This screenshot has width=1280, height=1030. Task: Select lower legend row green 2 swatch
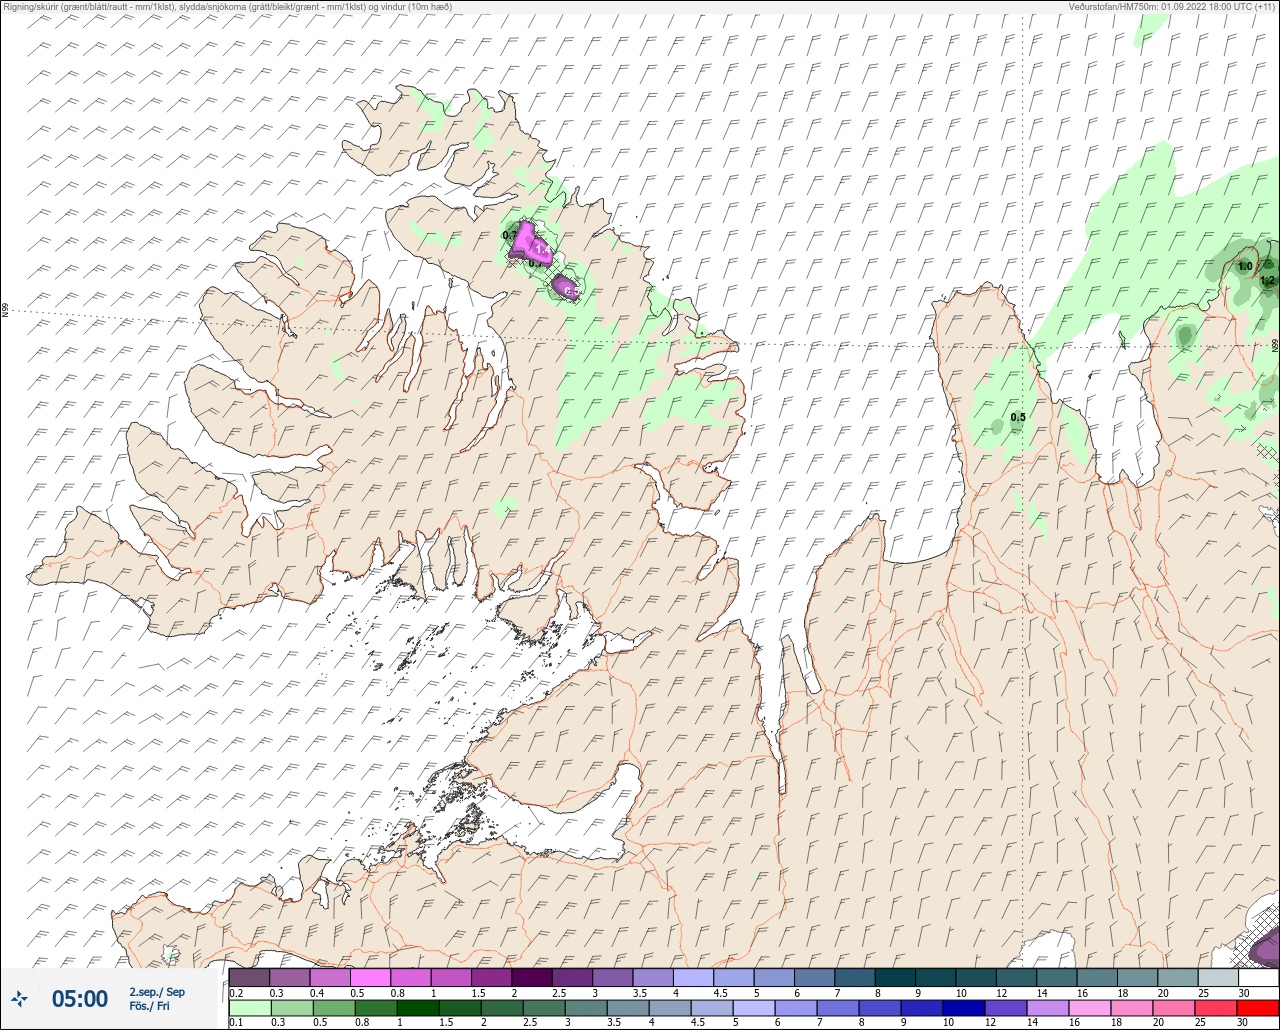pyautogui.click(x=501, y=1007)
